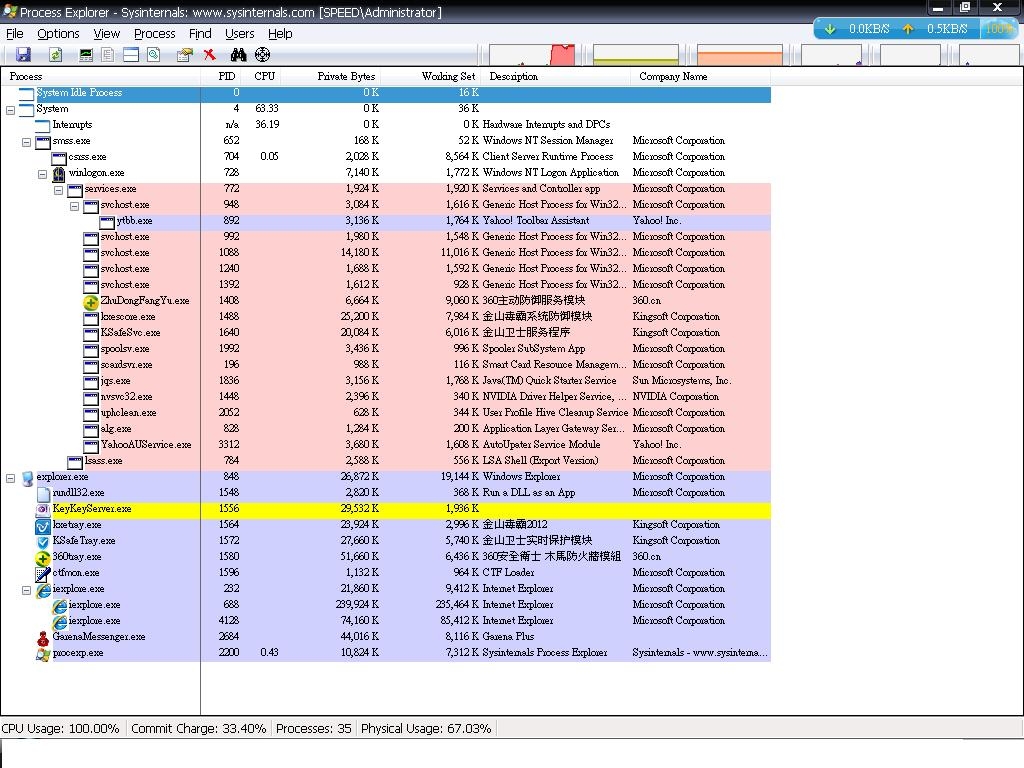Click the Properties toolbar icon

pyautogui.click(x=185, y=55)
